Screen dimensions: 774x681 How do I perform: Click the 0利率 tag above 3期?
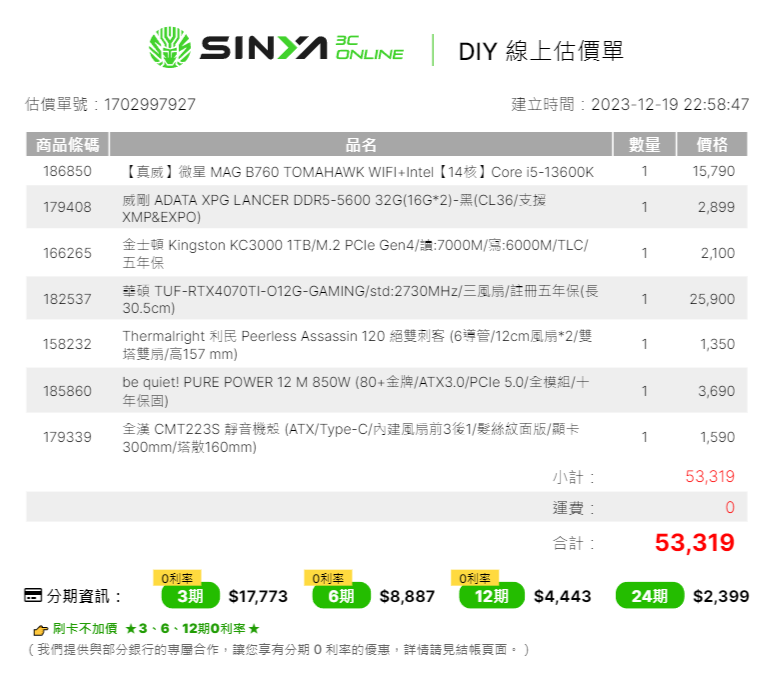177,577
